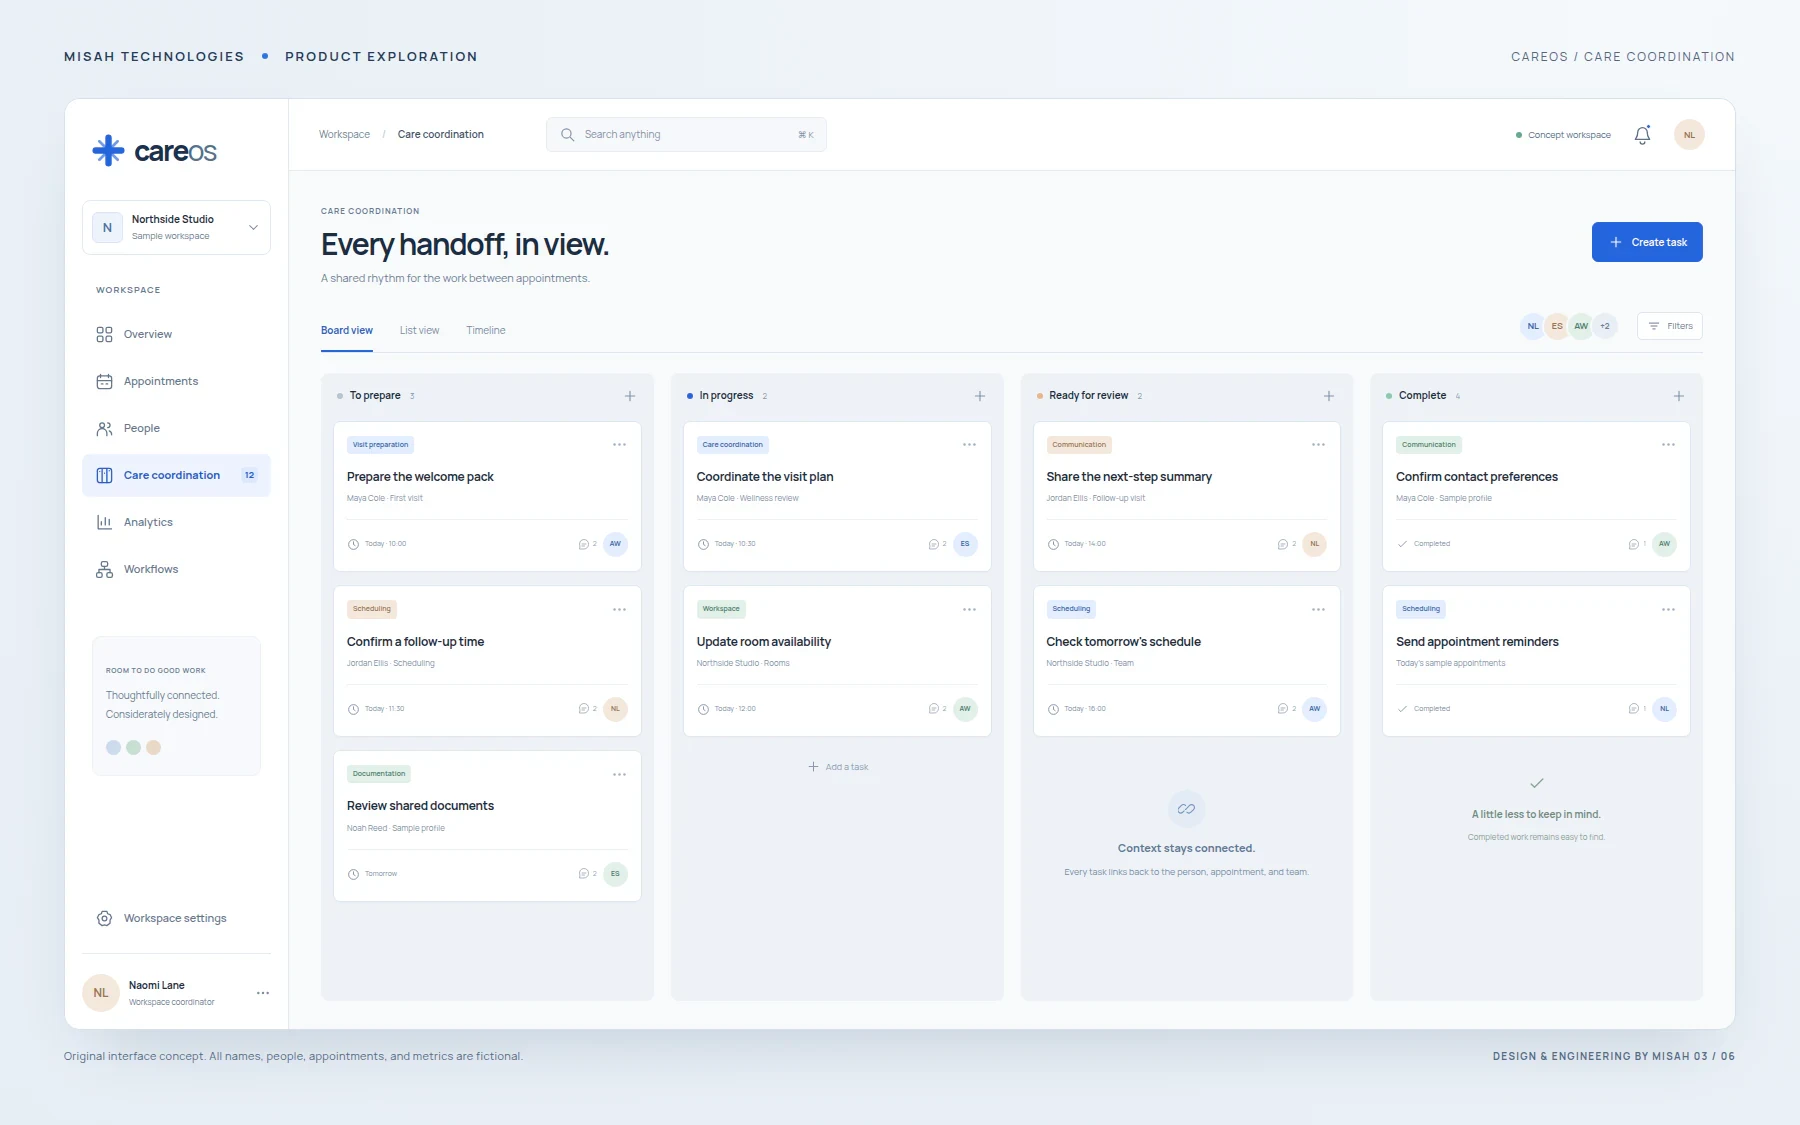Switch to the Timeline tab
This screenshot has height=1125, width=1800.
(x=486, y=331)
